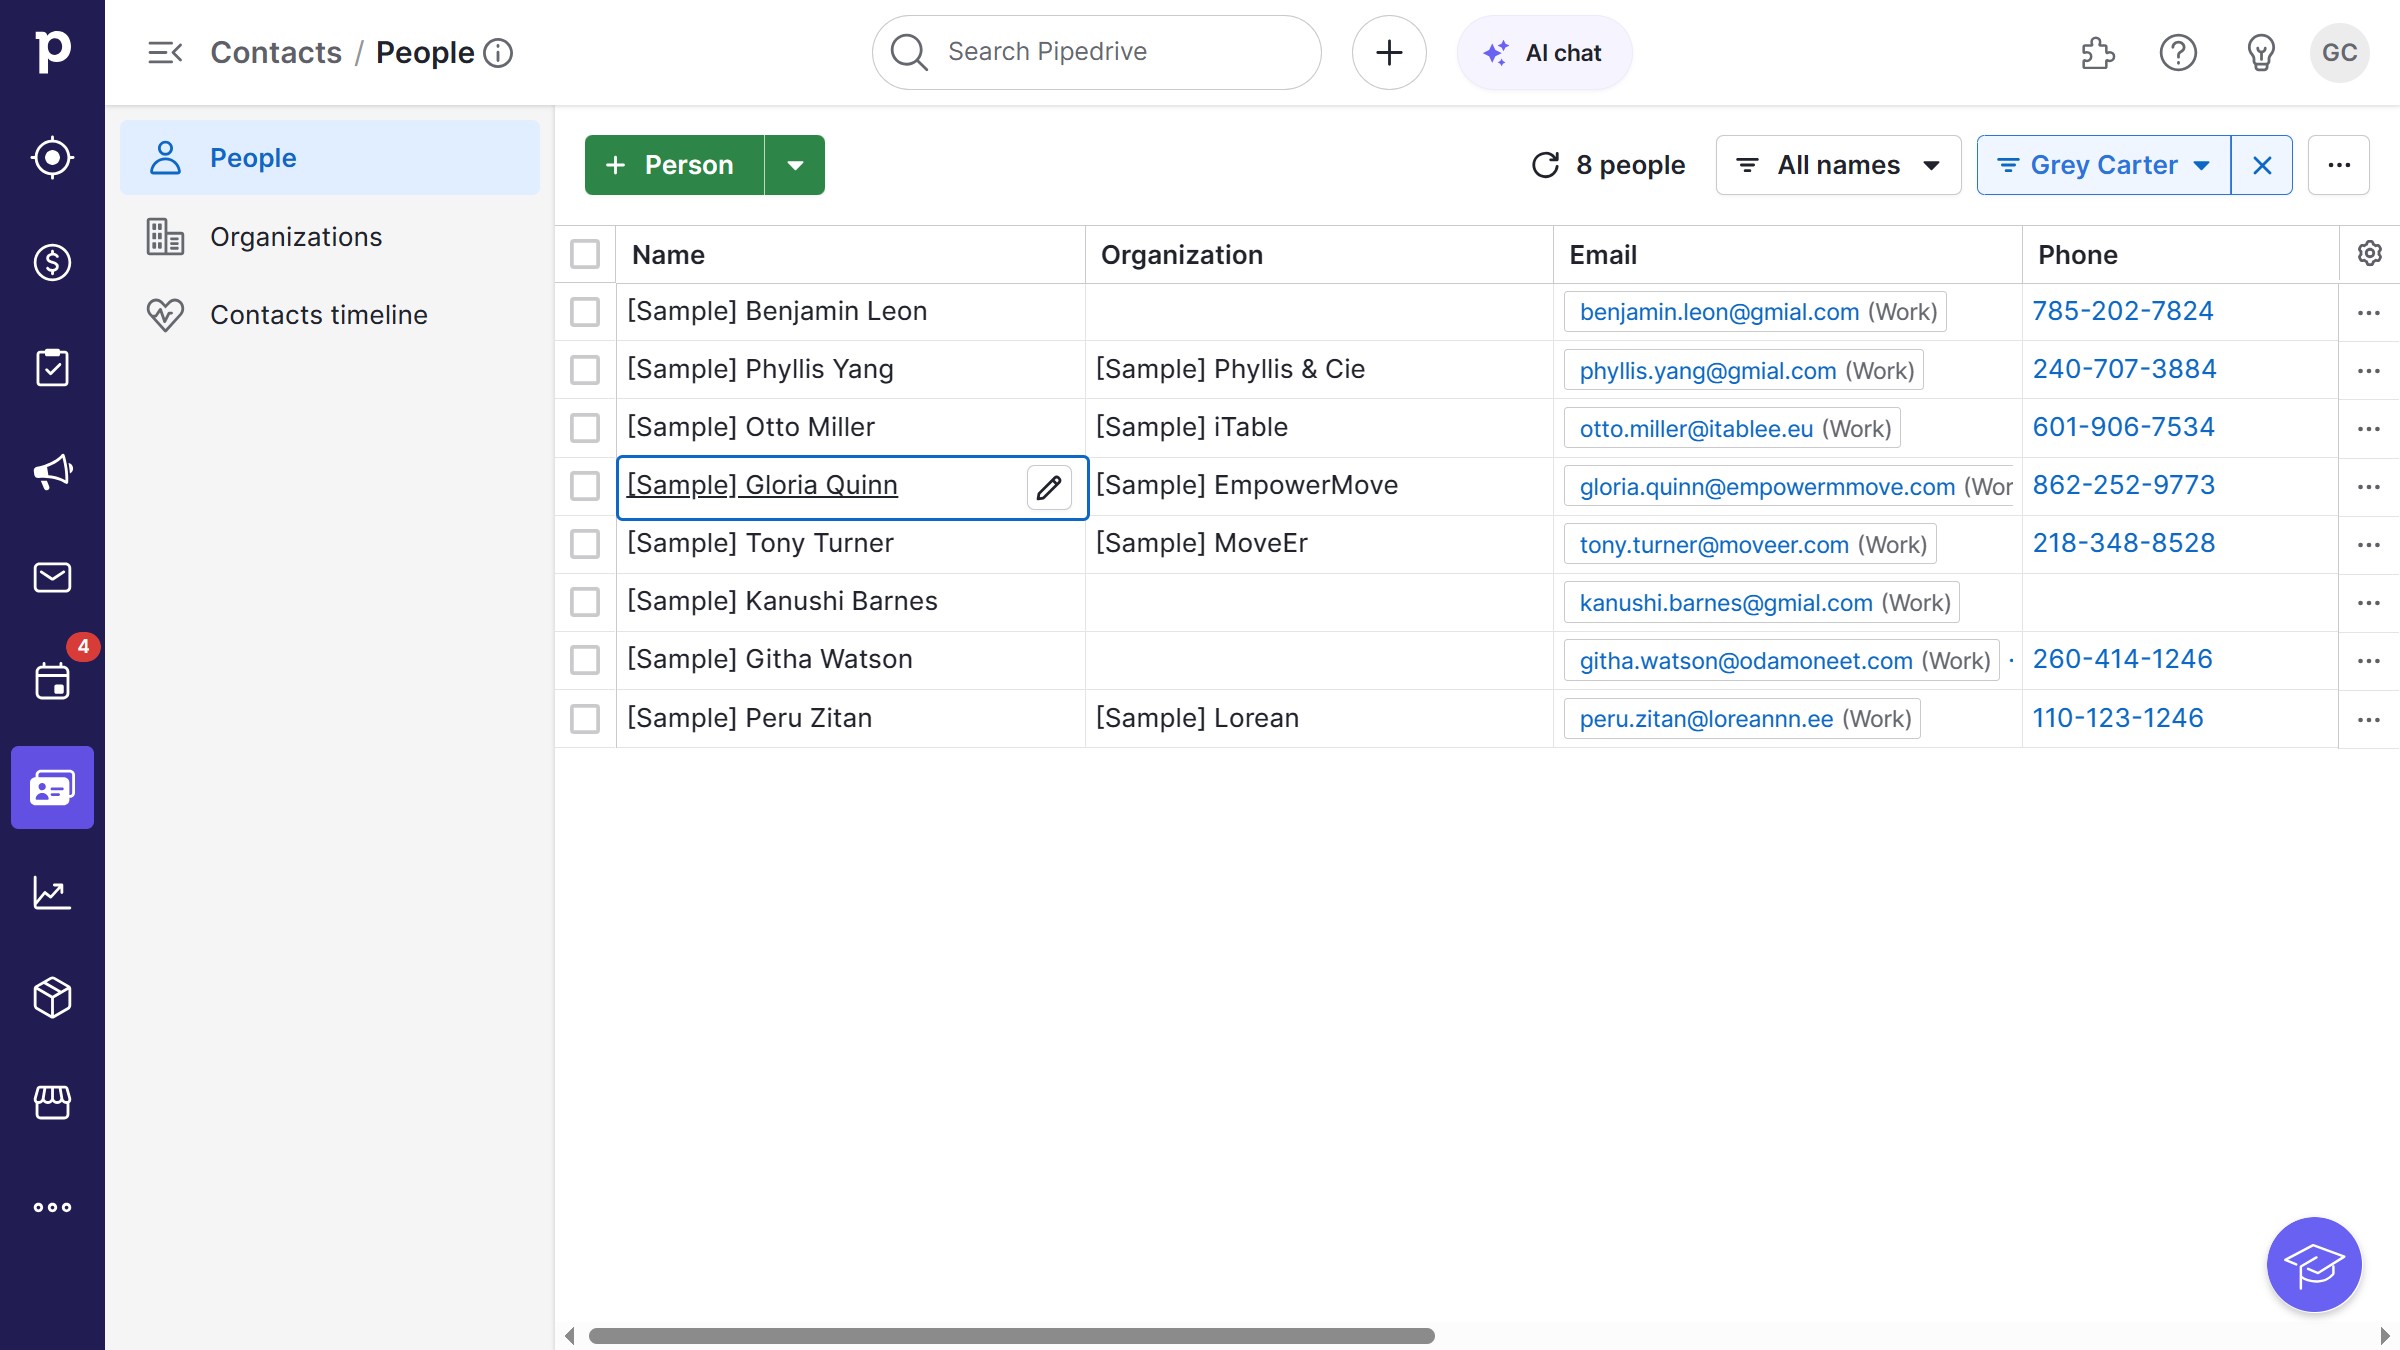Select the Tony Turner checkbox
The width and height of the screenshot is (2400, 1350).
(585, 544)
